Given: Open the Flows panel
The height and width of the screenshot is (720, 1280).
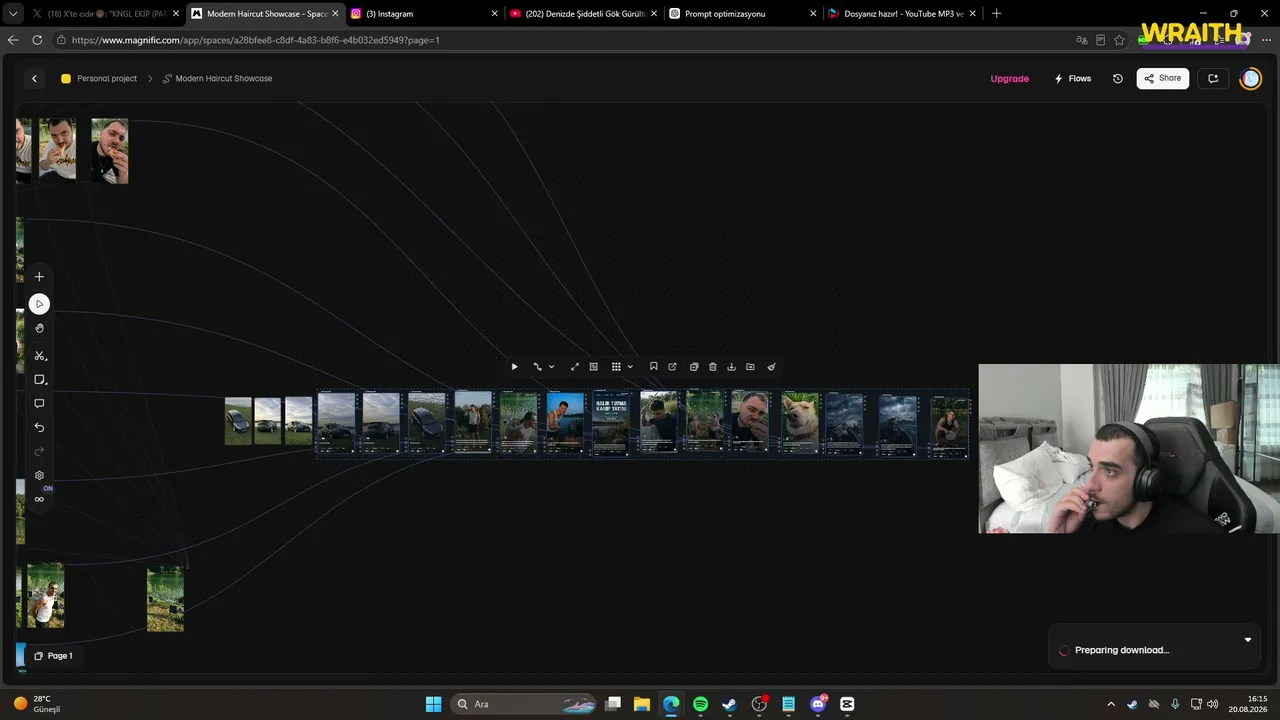Looking at the screenshot, I should point(1072,78).
